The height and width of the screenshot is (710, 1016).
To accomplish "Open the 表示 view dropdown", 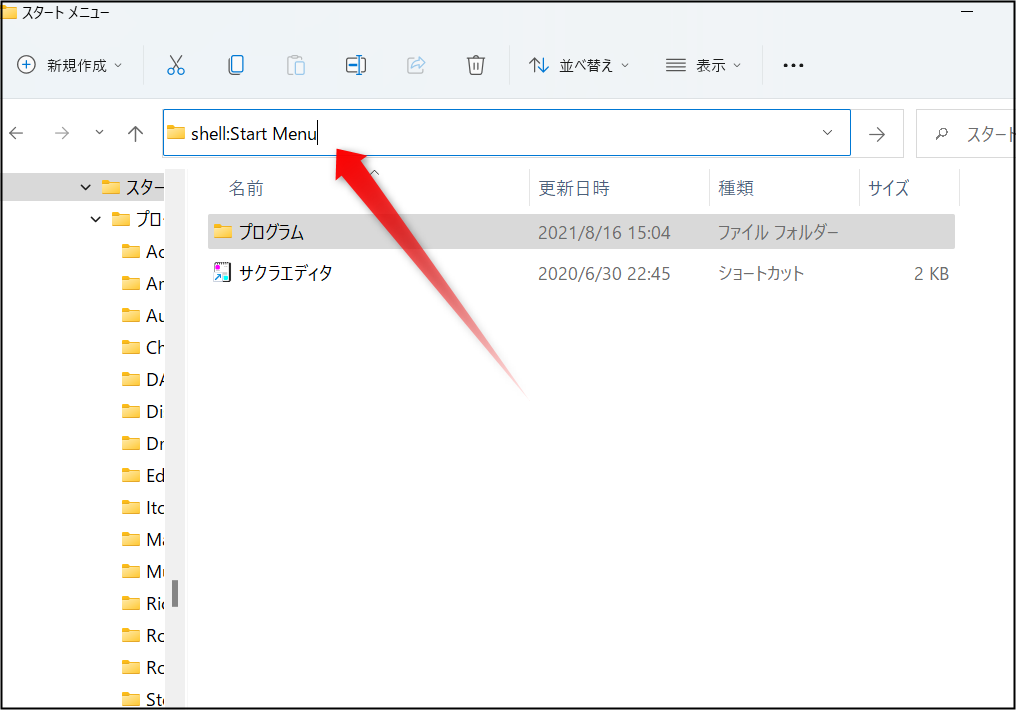I will point(703,65).
